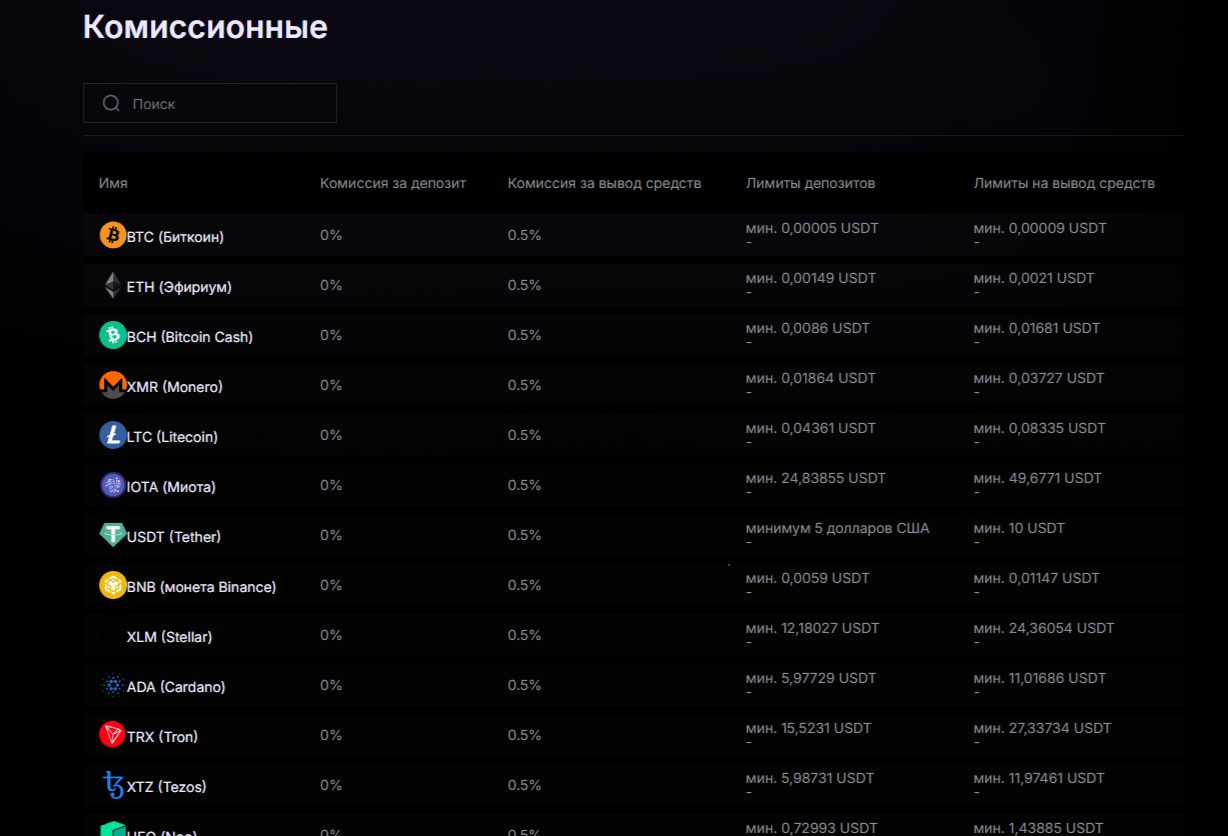Click the Лимиты депозитов column header

point(810,184)
